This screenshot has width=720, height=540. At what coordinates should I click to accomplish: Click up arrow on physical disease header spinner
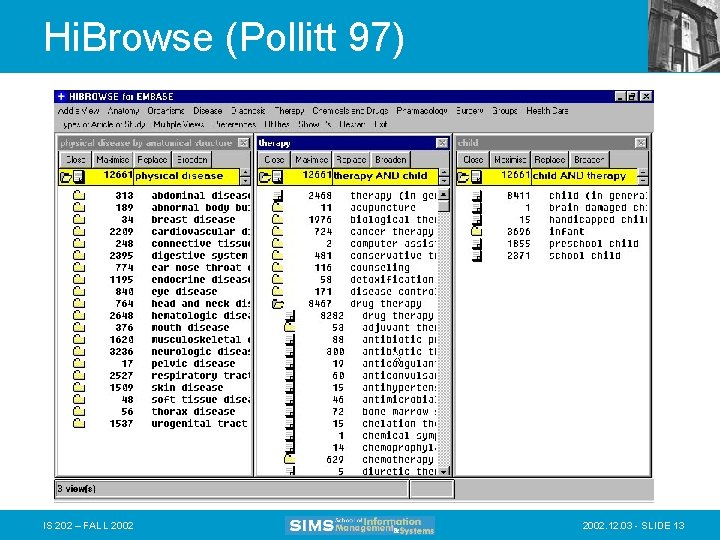click(245, 173)
